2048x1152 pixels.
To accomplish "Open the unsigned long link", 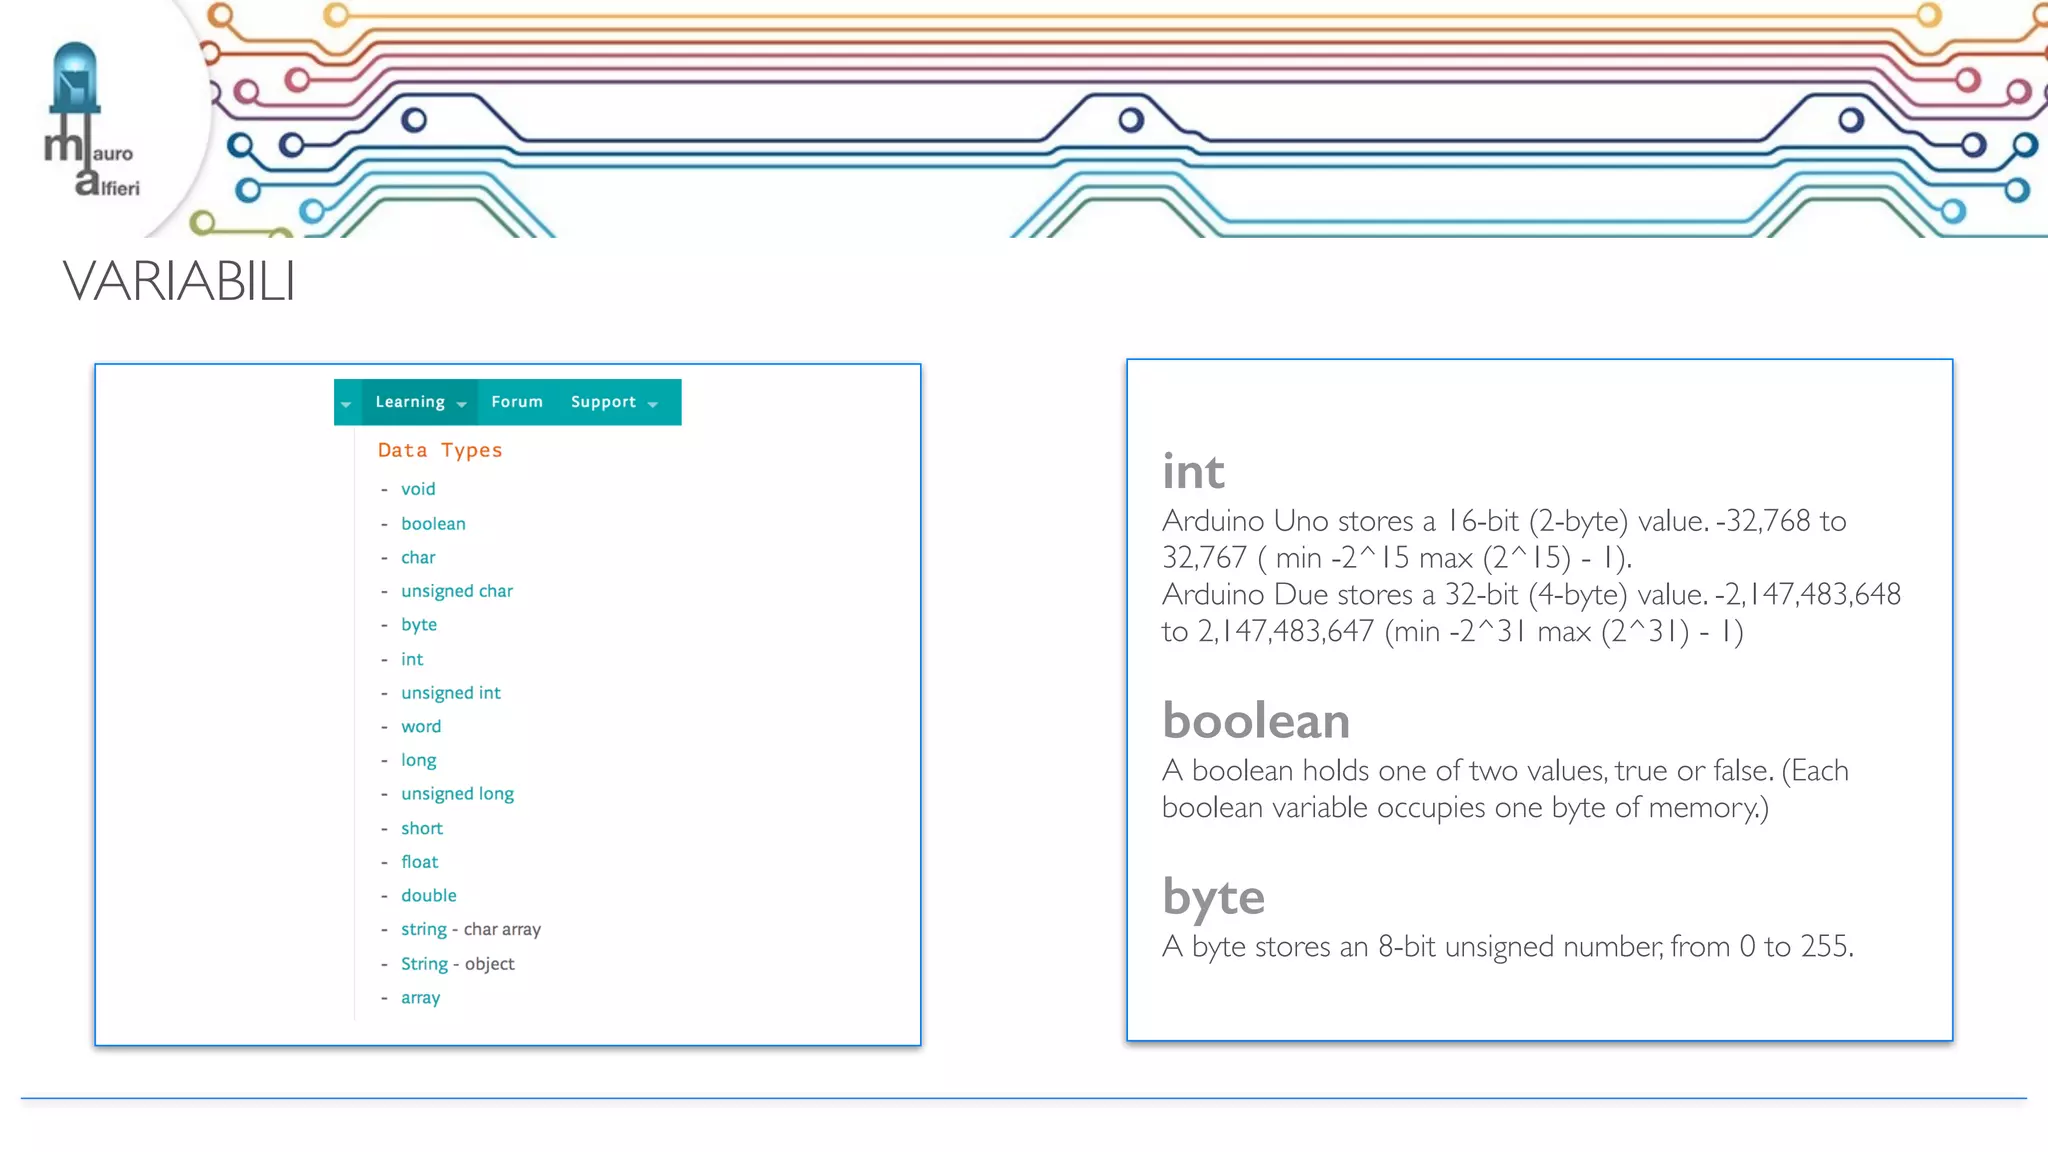I will click(457, 794).
